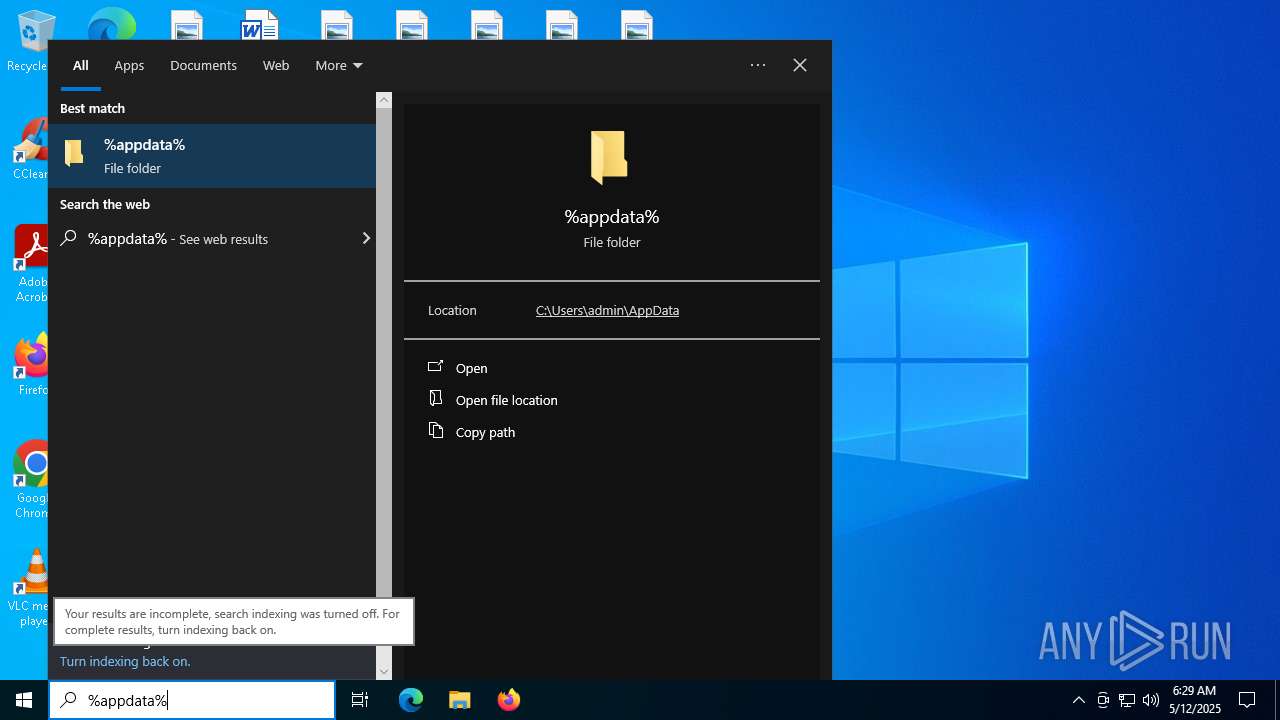This screenshot has width=1280, height=720.
Task: Open the Action Center notifications icon
Action: [1247, 700]
